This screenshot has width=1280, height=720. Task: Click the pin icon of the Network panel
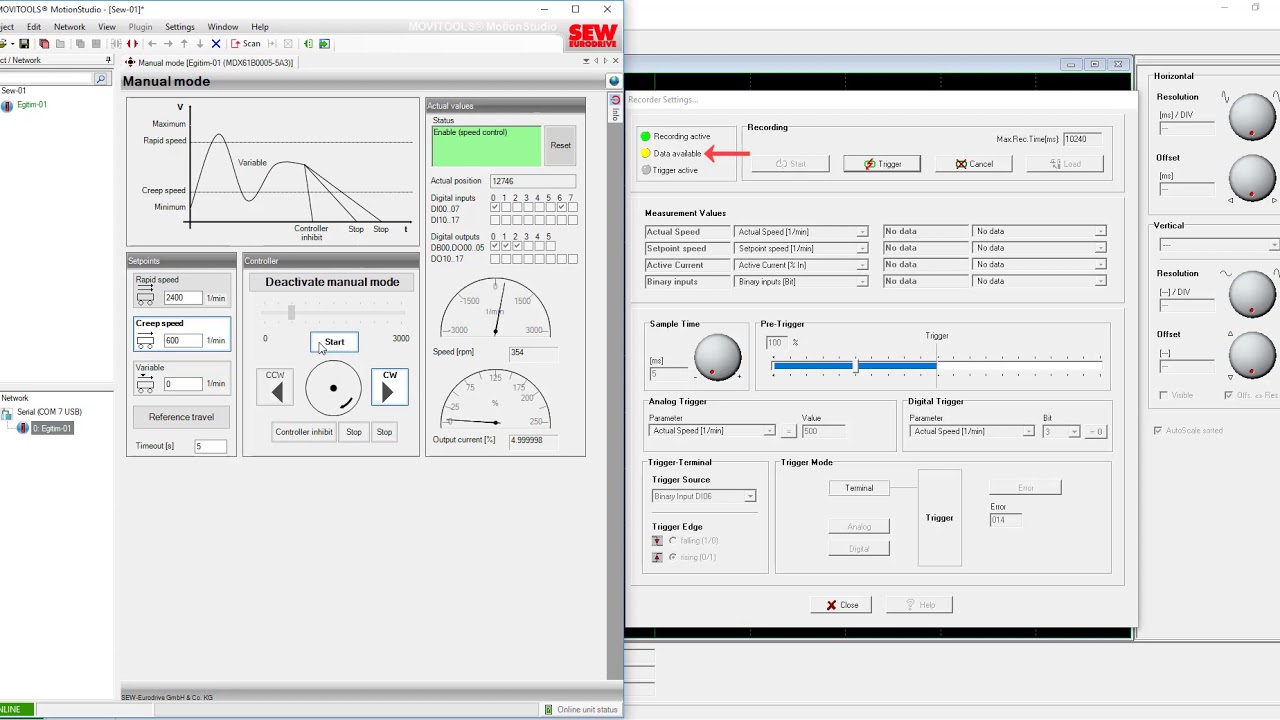coord(108,60)
